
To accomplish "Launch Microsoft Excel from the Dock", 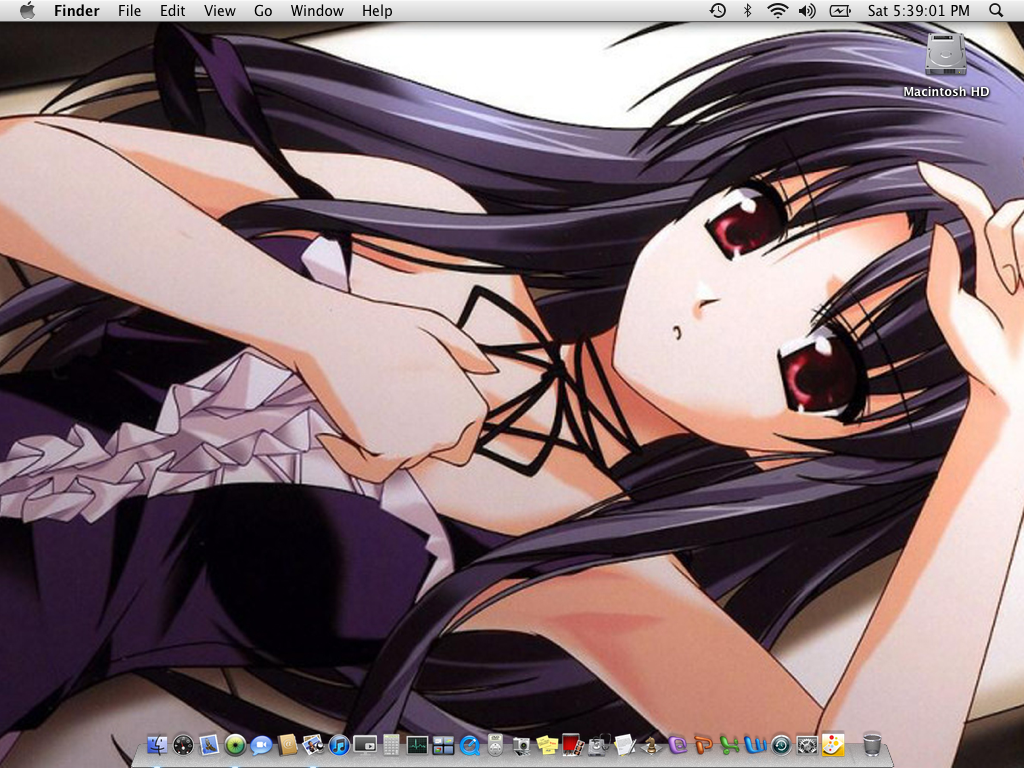I will pos(729,744).
